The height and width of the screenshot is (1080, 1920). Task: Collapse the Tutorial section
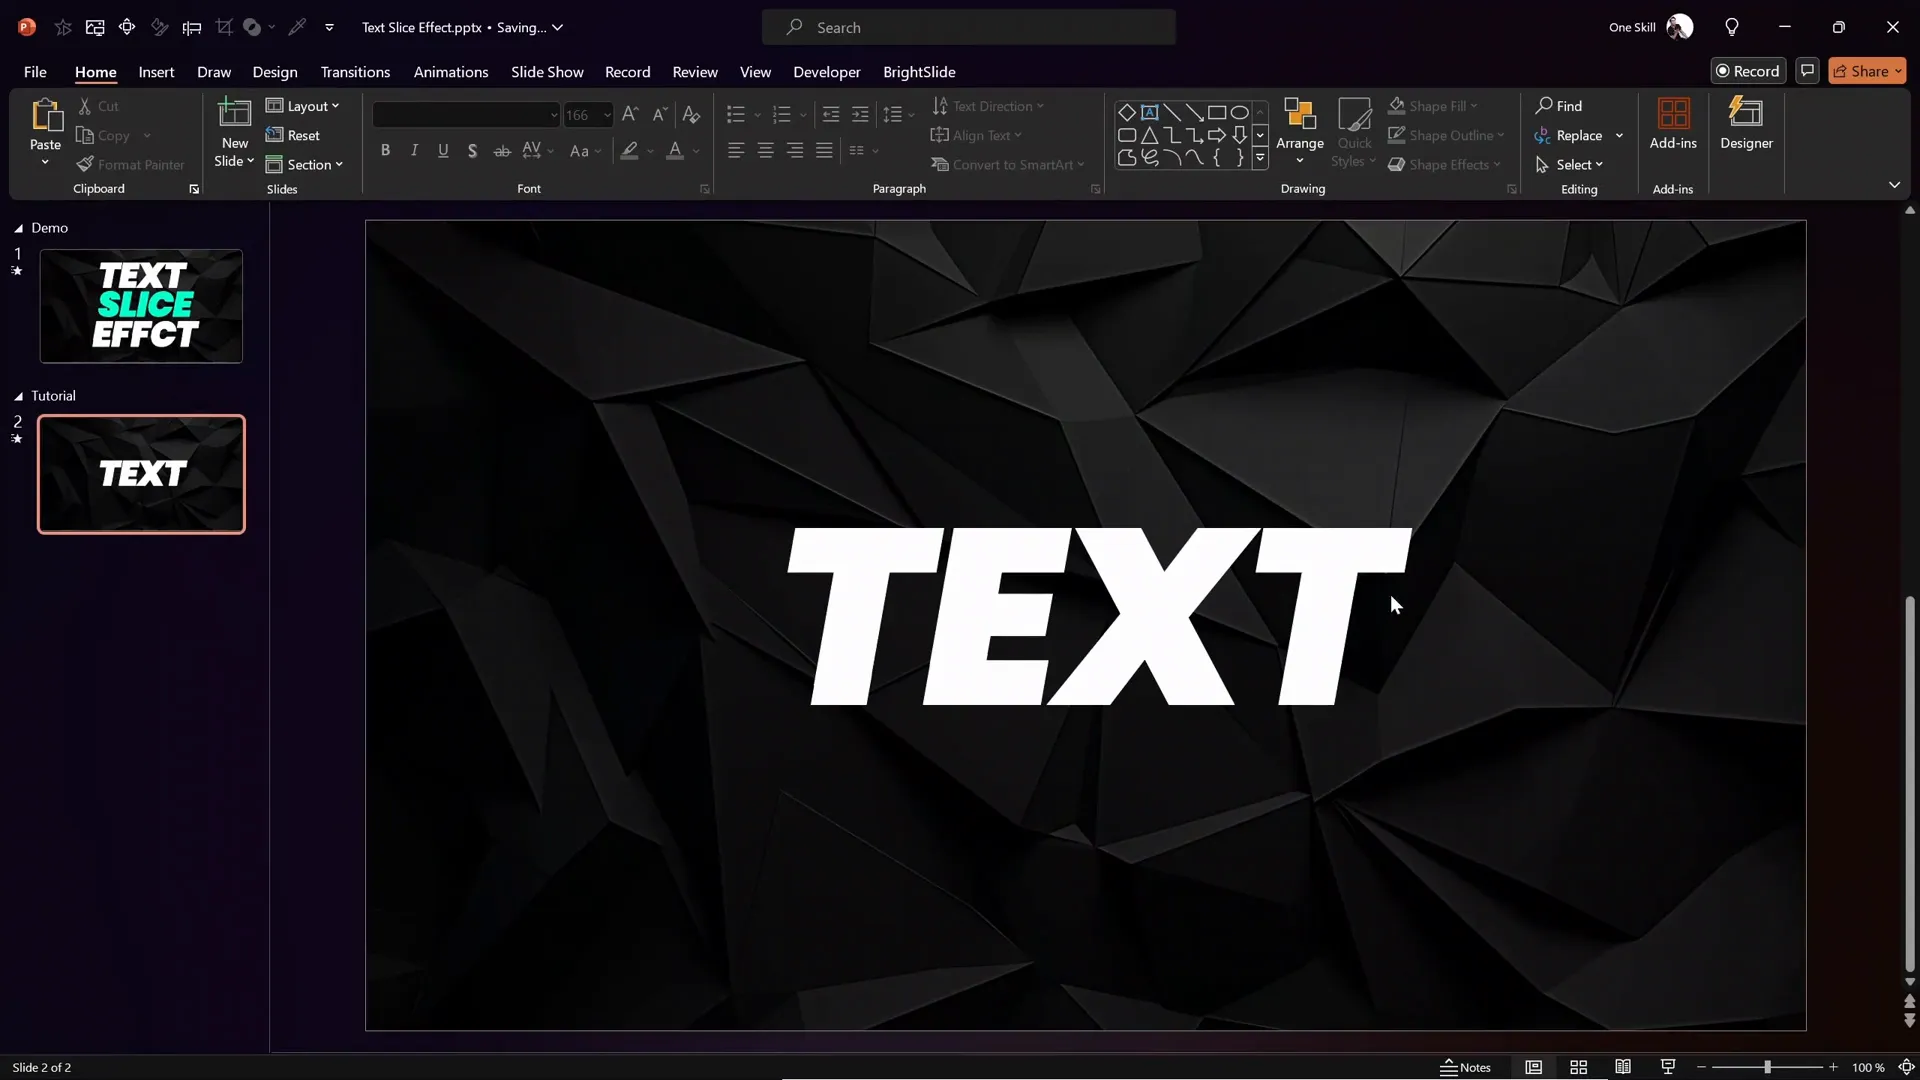pyautogui.click(x=18, y=396)
